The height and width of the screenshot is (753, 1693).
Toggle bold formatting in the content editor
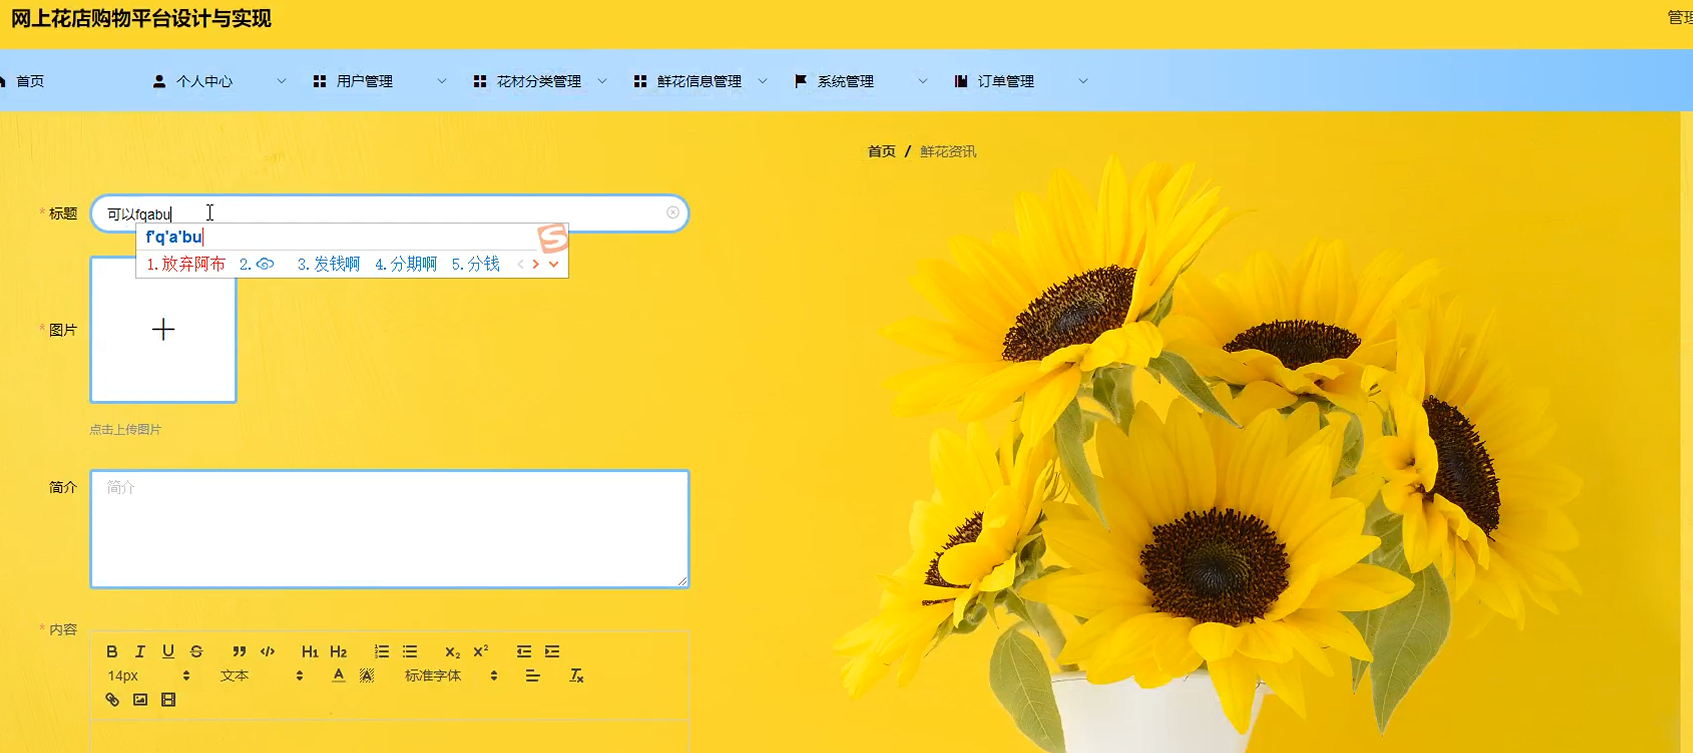pos(112,651)
